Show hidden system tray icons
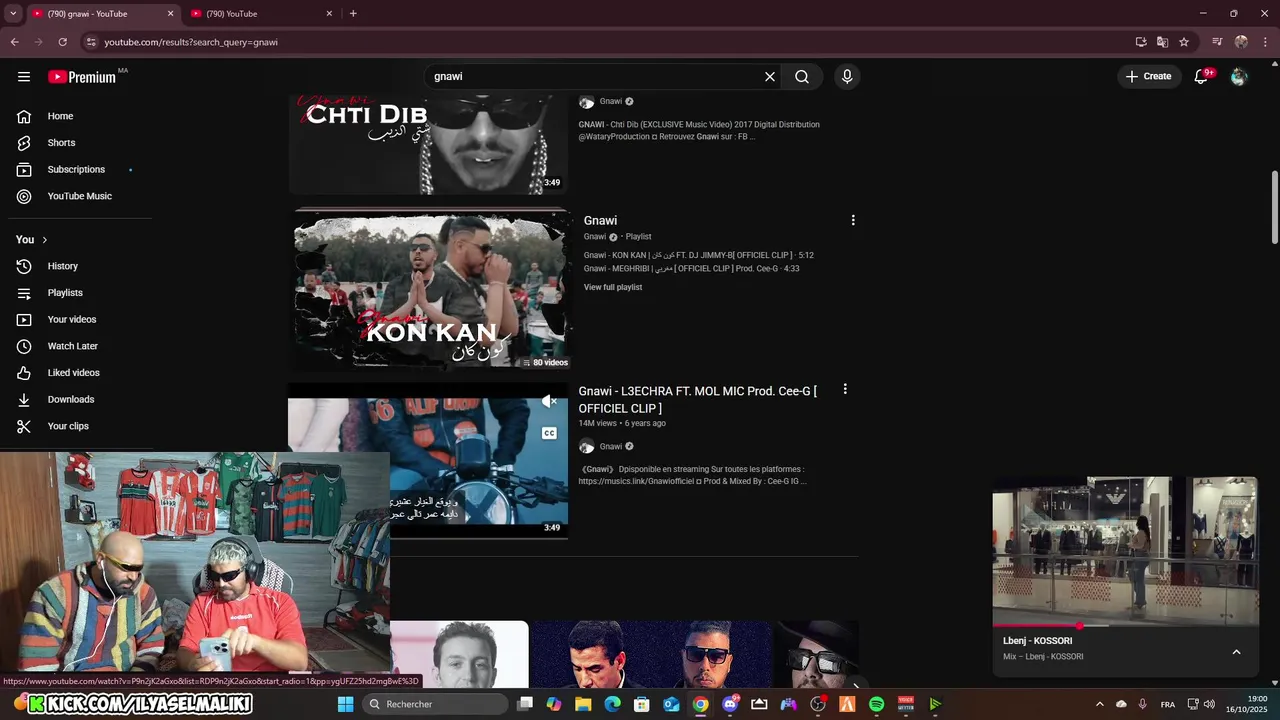 coord(1099,704)
